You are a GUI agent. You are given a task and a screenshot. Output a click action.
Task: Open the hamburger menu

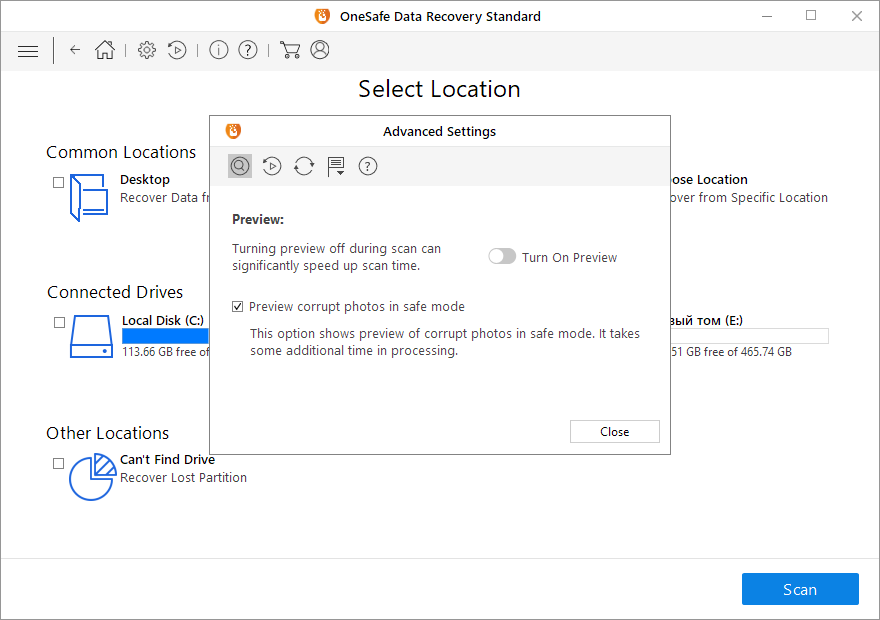click(x=28, y=50)
